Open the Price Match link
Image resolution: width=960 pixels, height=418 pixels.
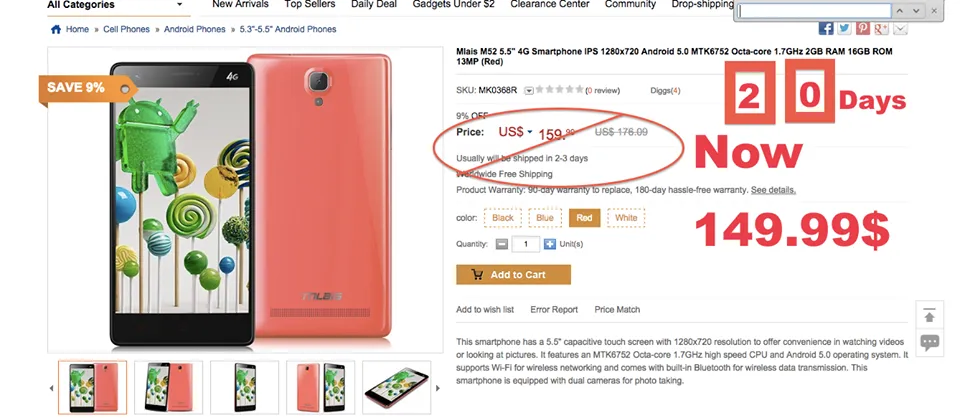(617, 310)
